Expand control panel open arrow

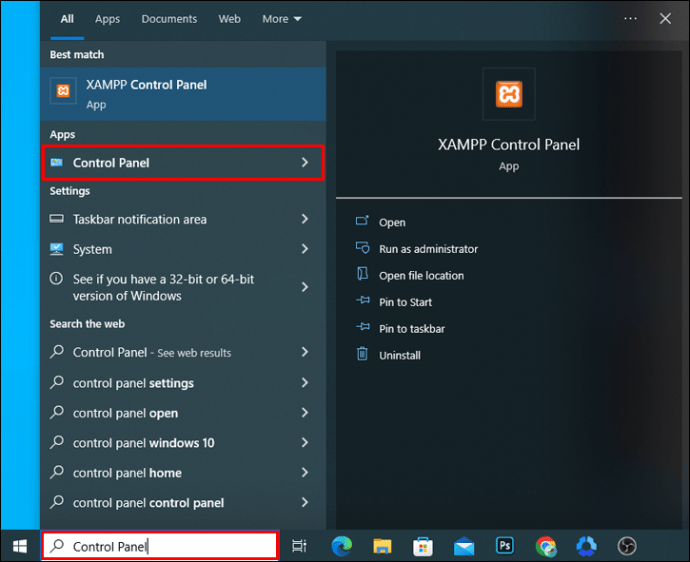(x=305, y=412)
